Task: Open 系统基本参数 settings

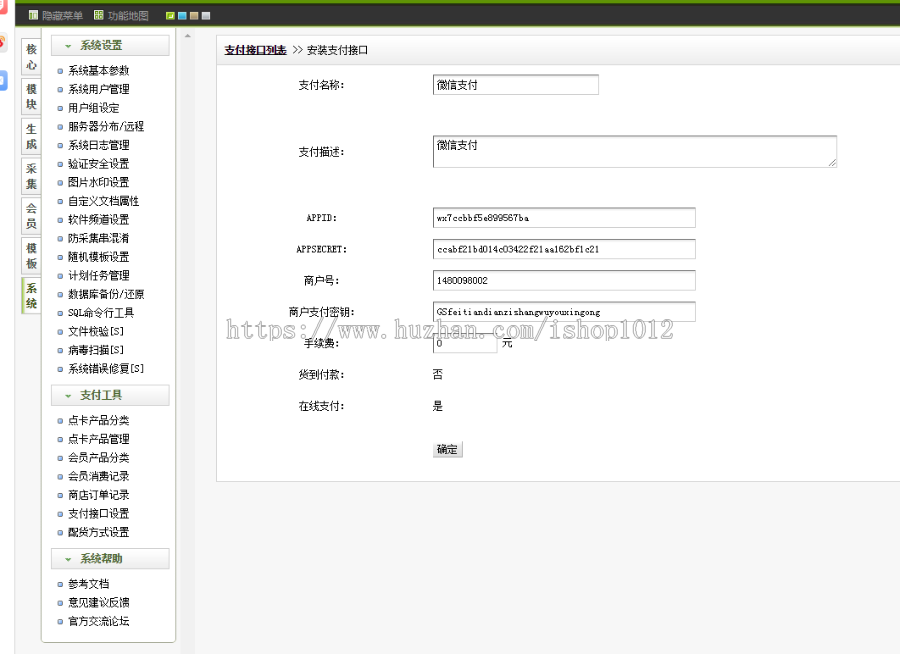Action: [99, 71]
